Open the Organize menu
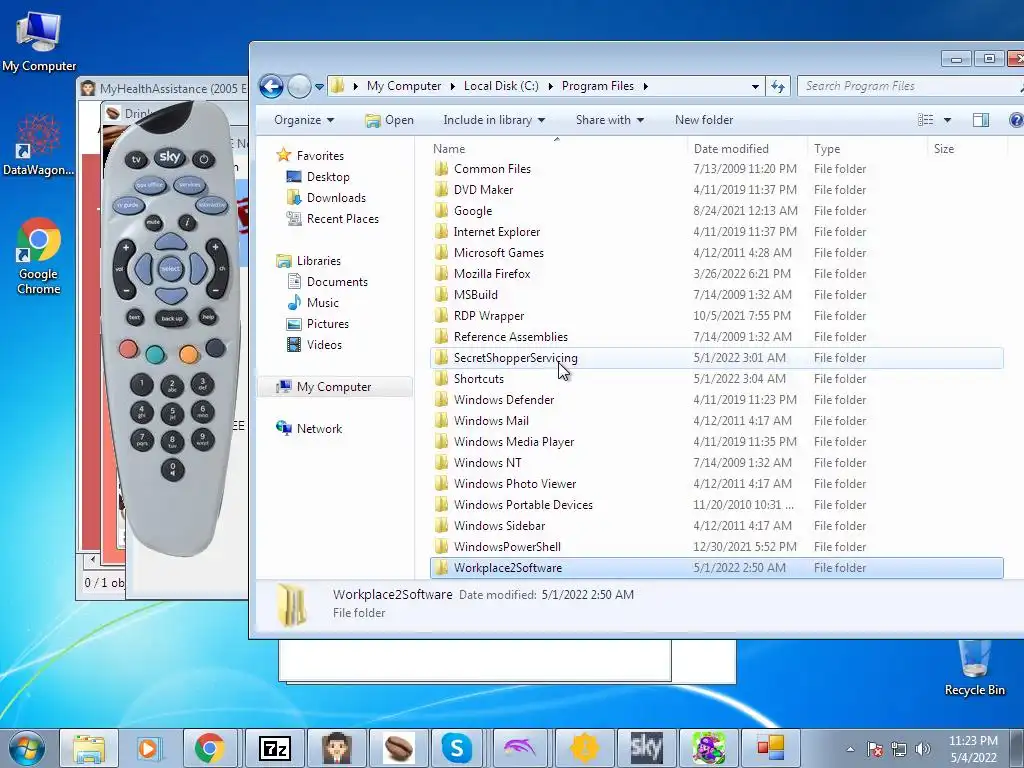 point(304,120)
